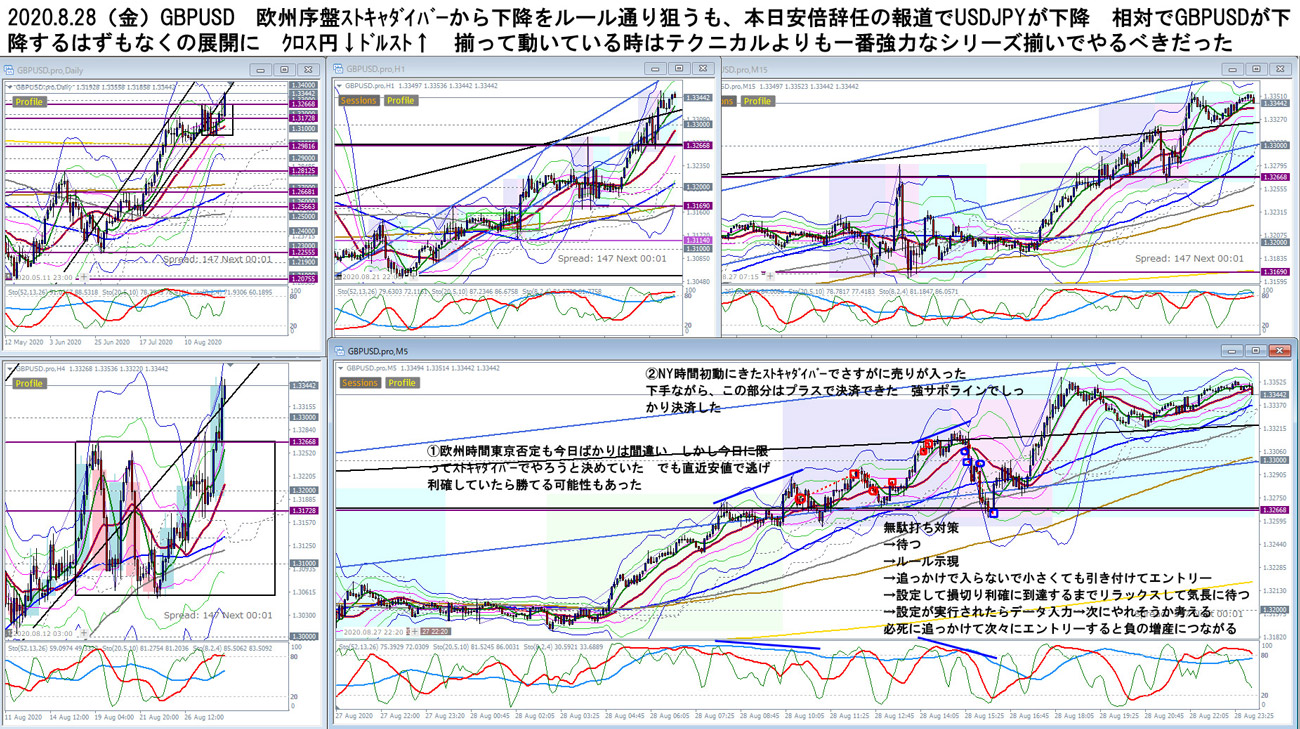Click the 12 May 2020 date on Daily axis

pos(25,342)
